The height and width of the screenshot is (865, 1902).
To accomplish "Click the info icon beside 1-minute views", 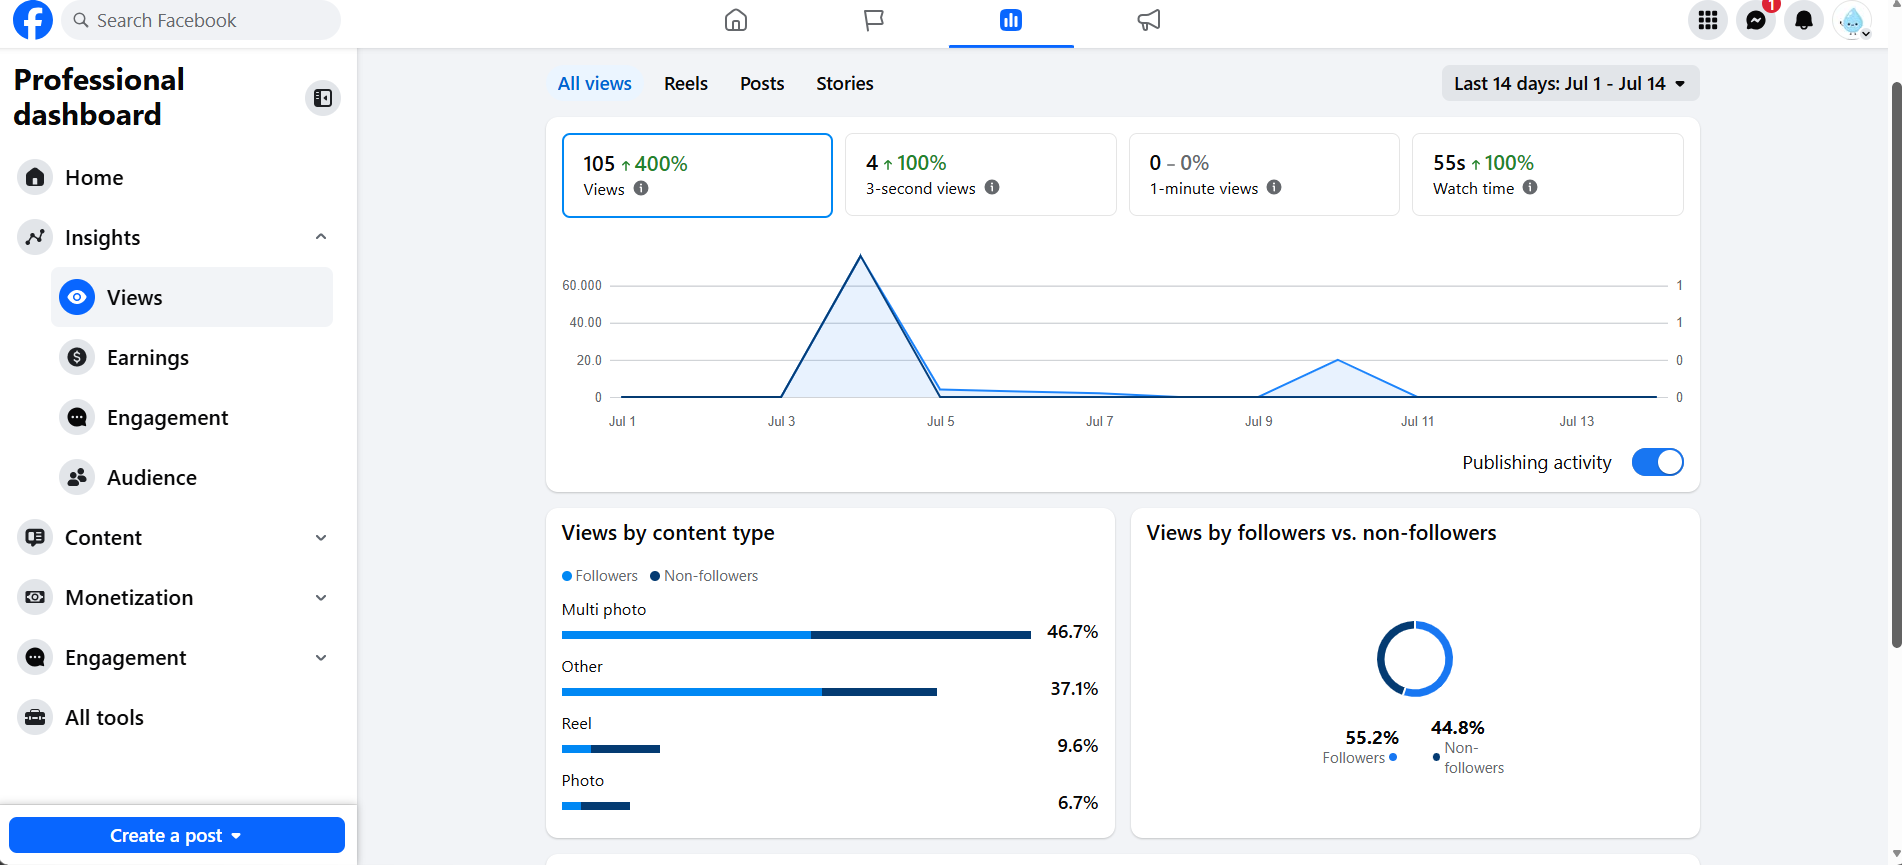I will pyautogui.click(x=1274, y=187).
